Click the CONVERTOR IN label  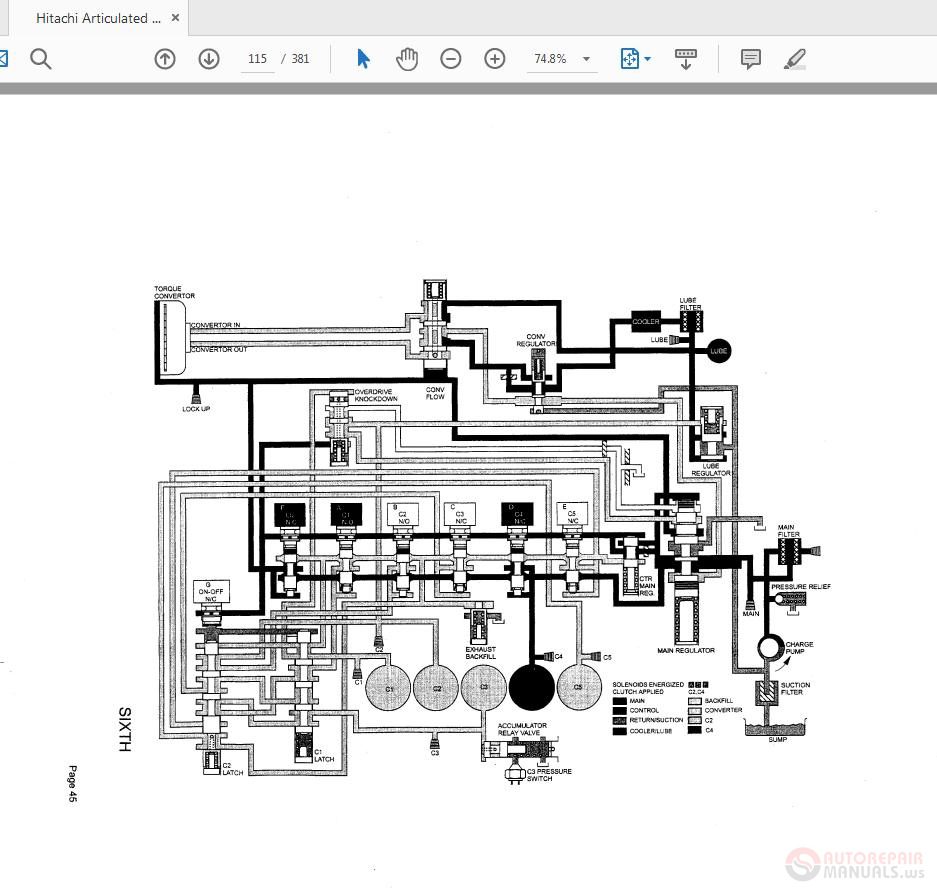[215, 325]
